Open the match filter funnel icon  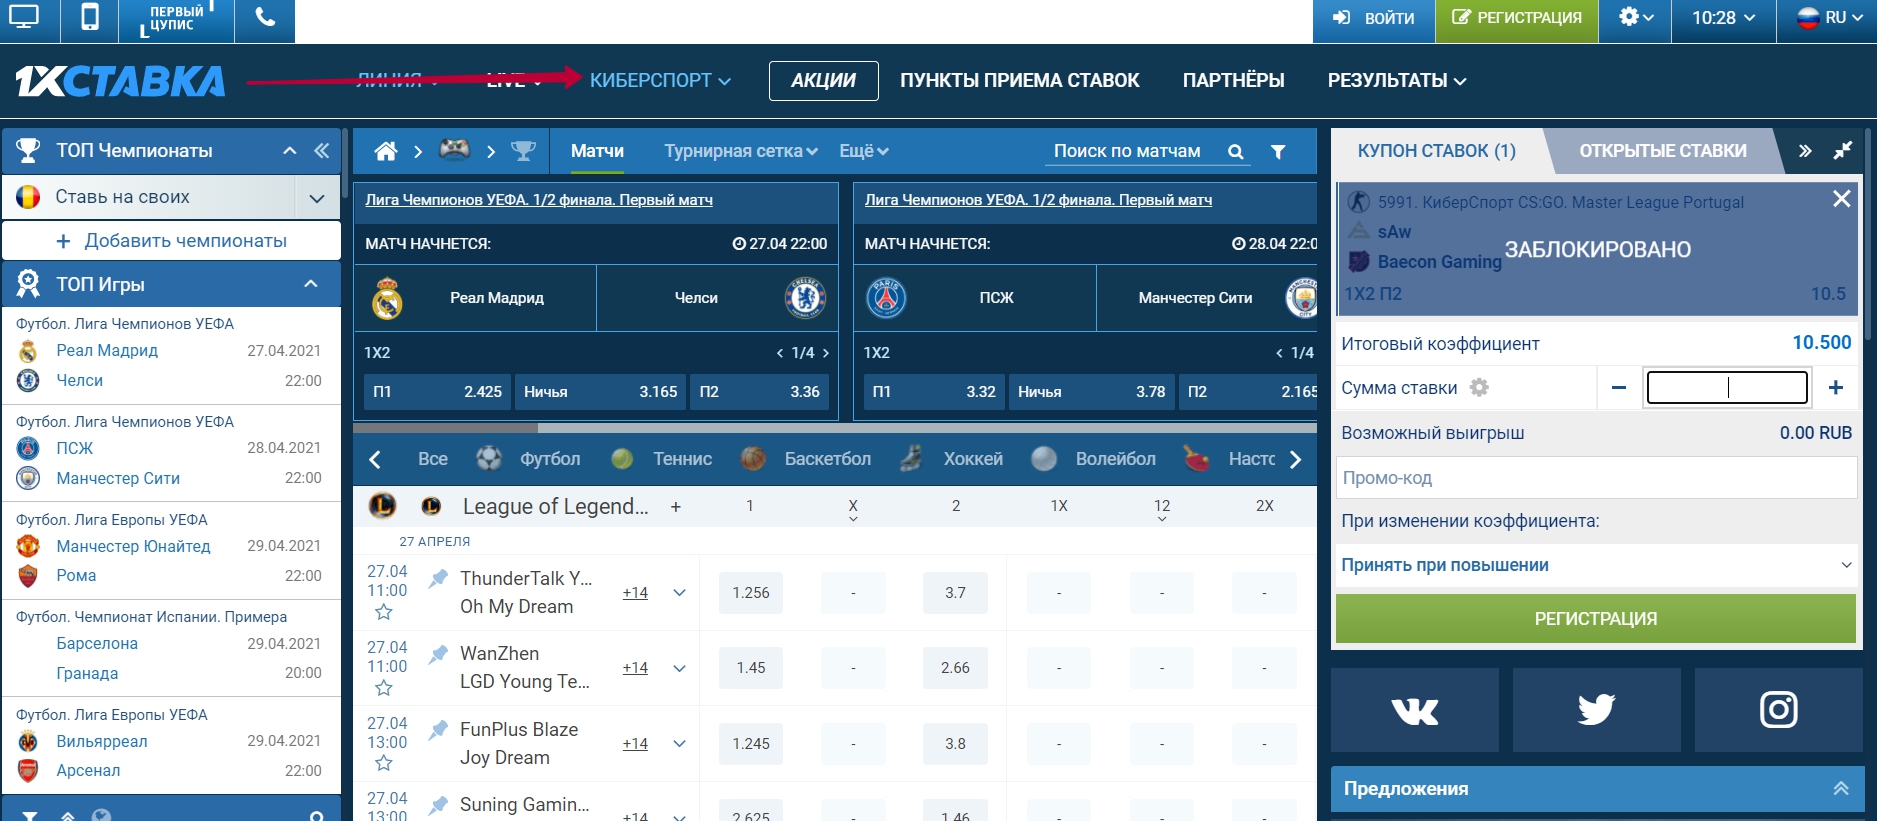[1278, 152]
